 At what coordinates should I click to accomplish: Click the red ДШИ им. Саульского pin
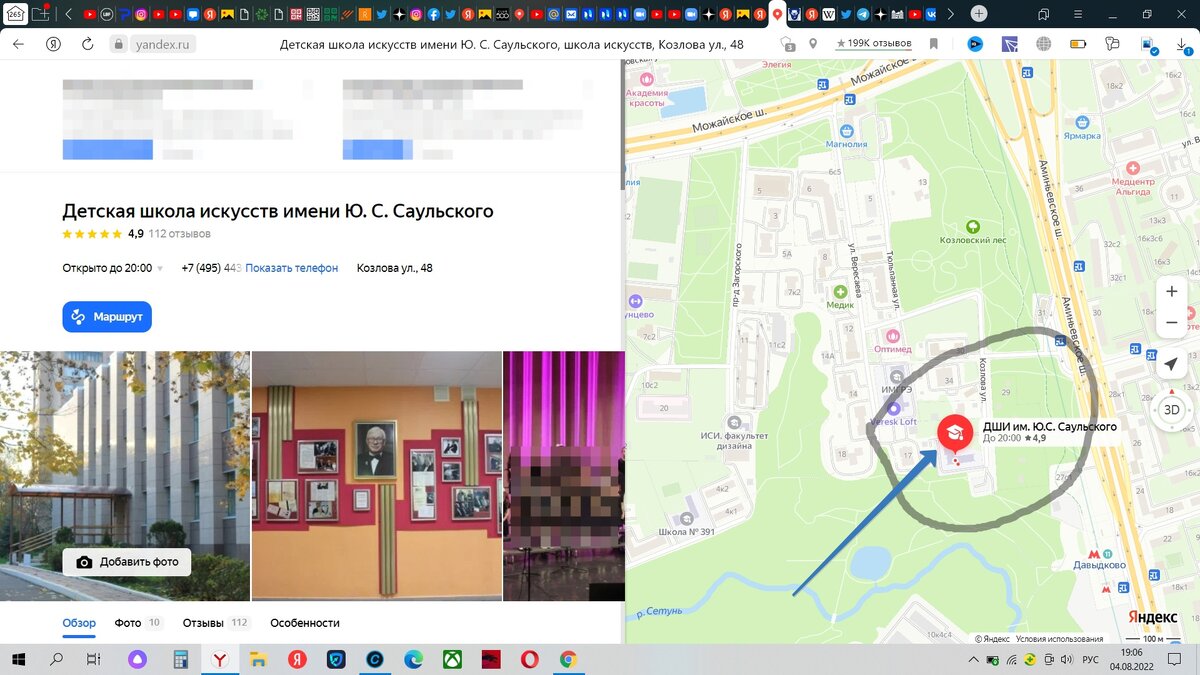[955, 432]
